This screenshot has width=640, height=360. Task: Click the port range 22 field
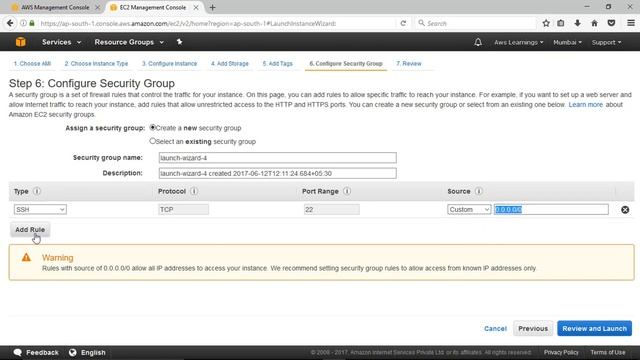[331, 209]
